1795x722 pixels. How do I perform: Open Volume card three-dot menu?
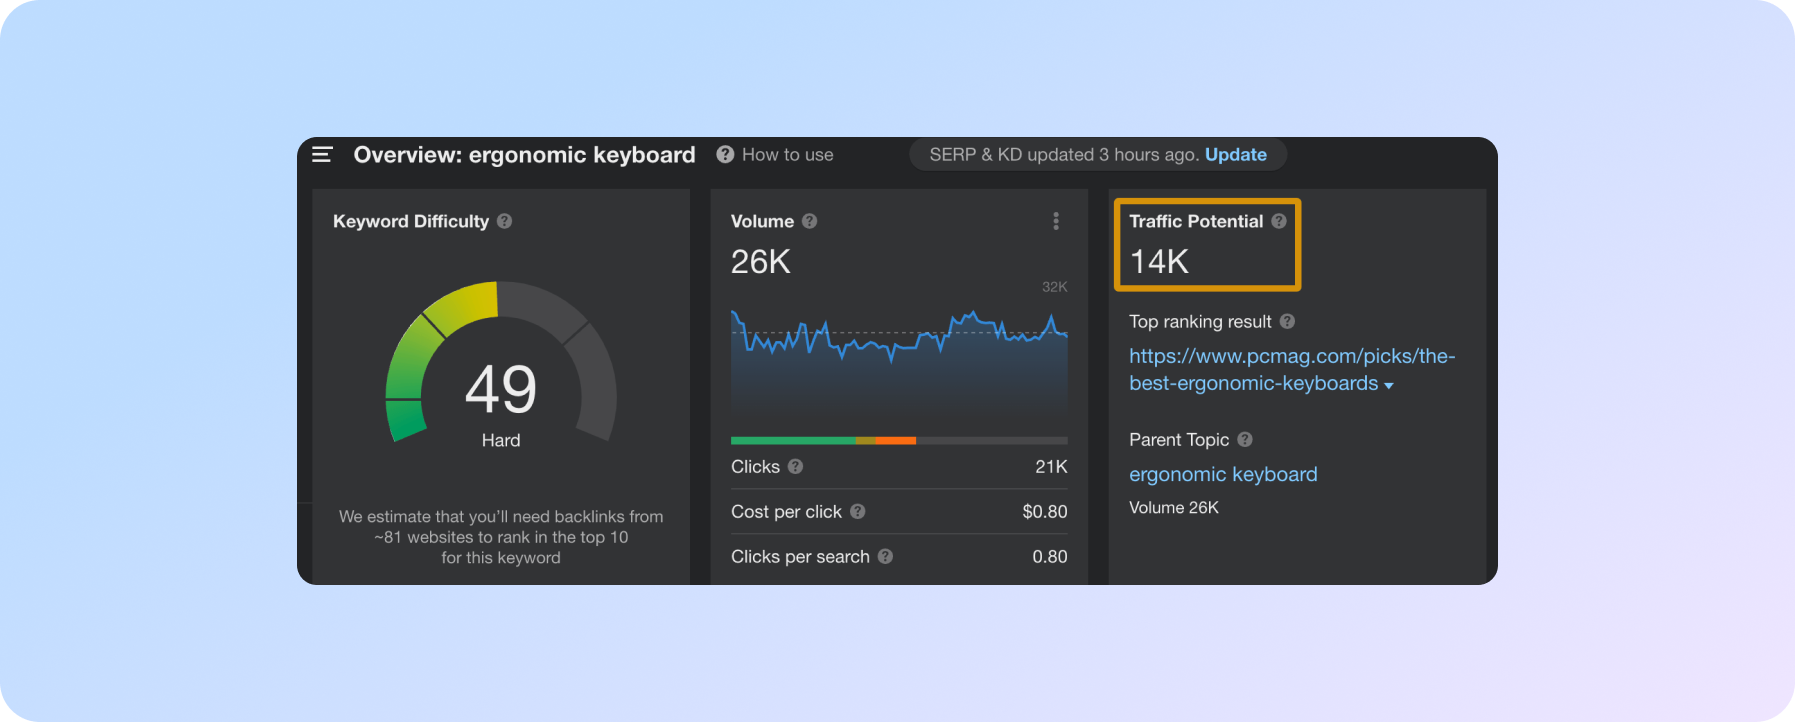(x=1056, y=221)
